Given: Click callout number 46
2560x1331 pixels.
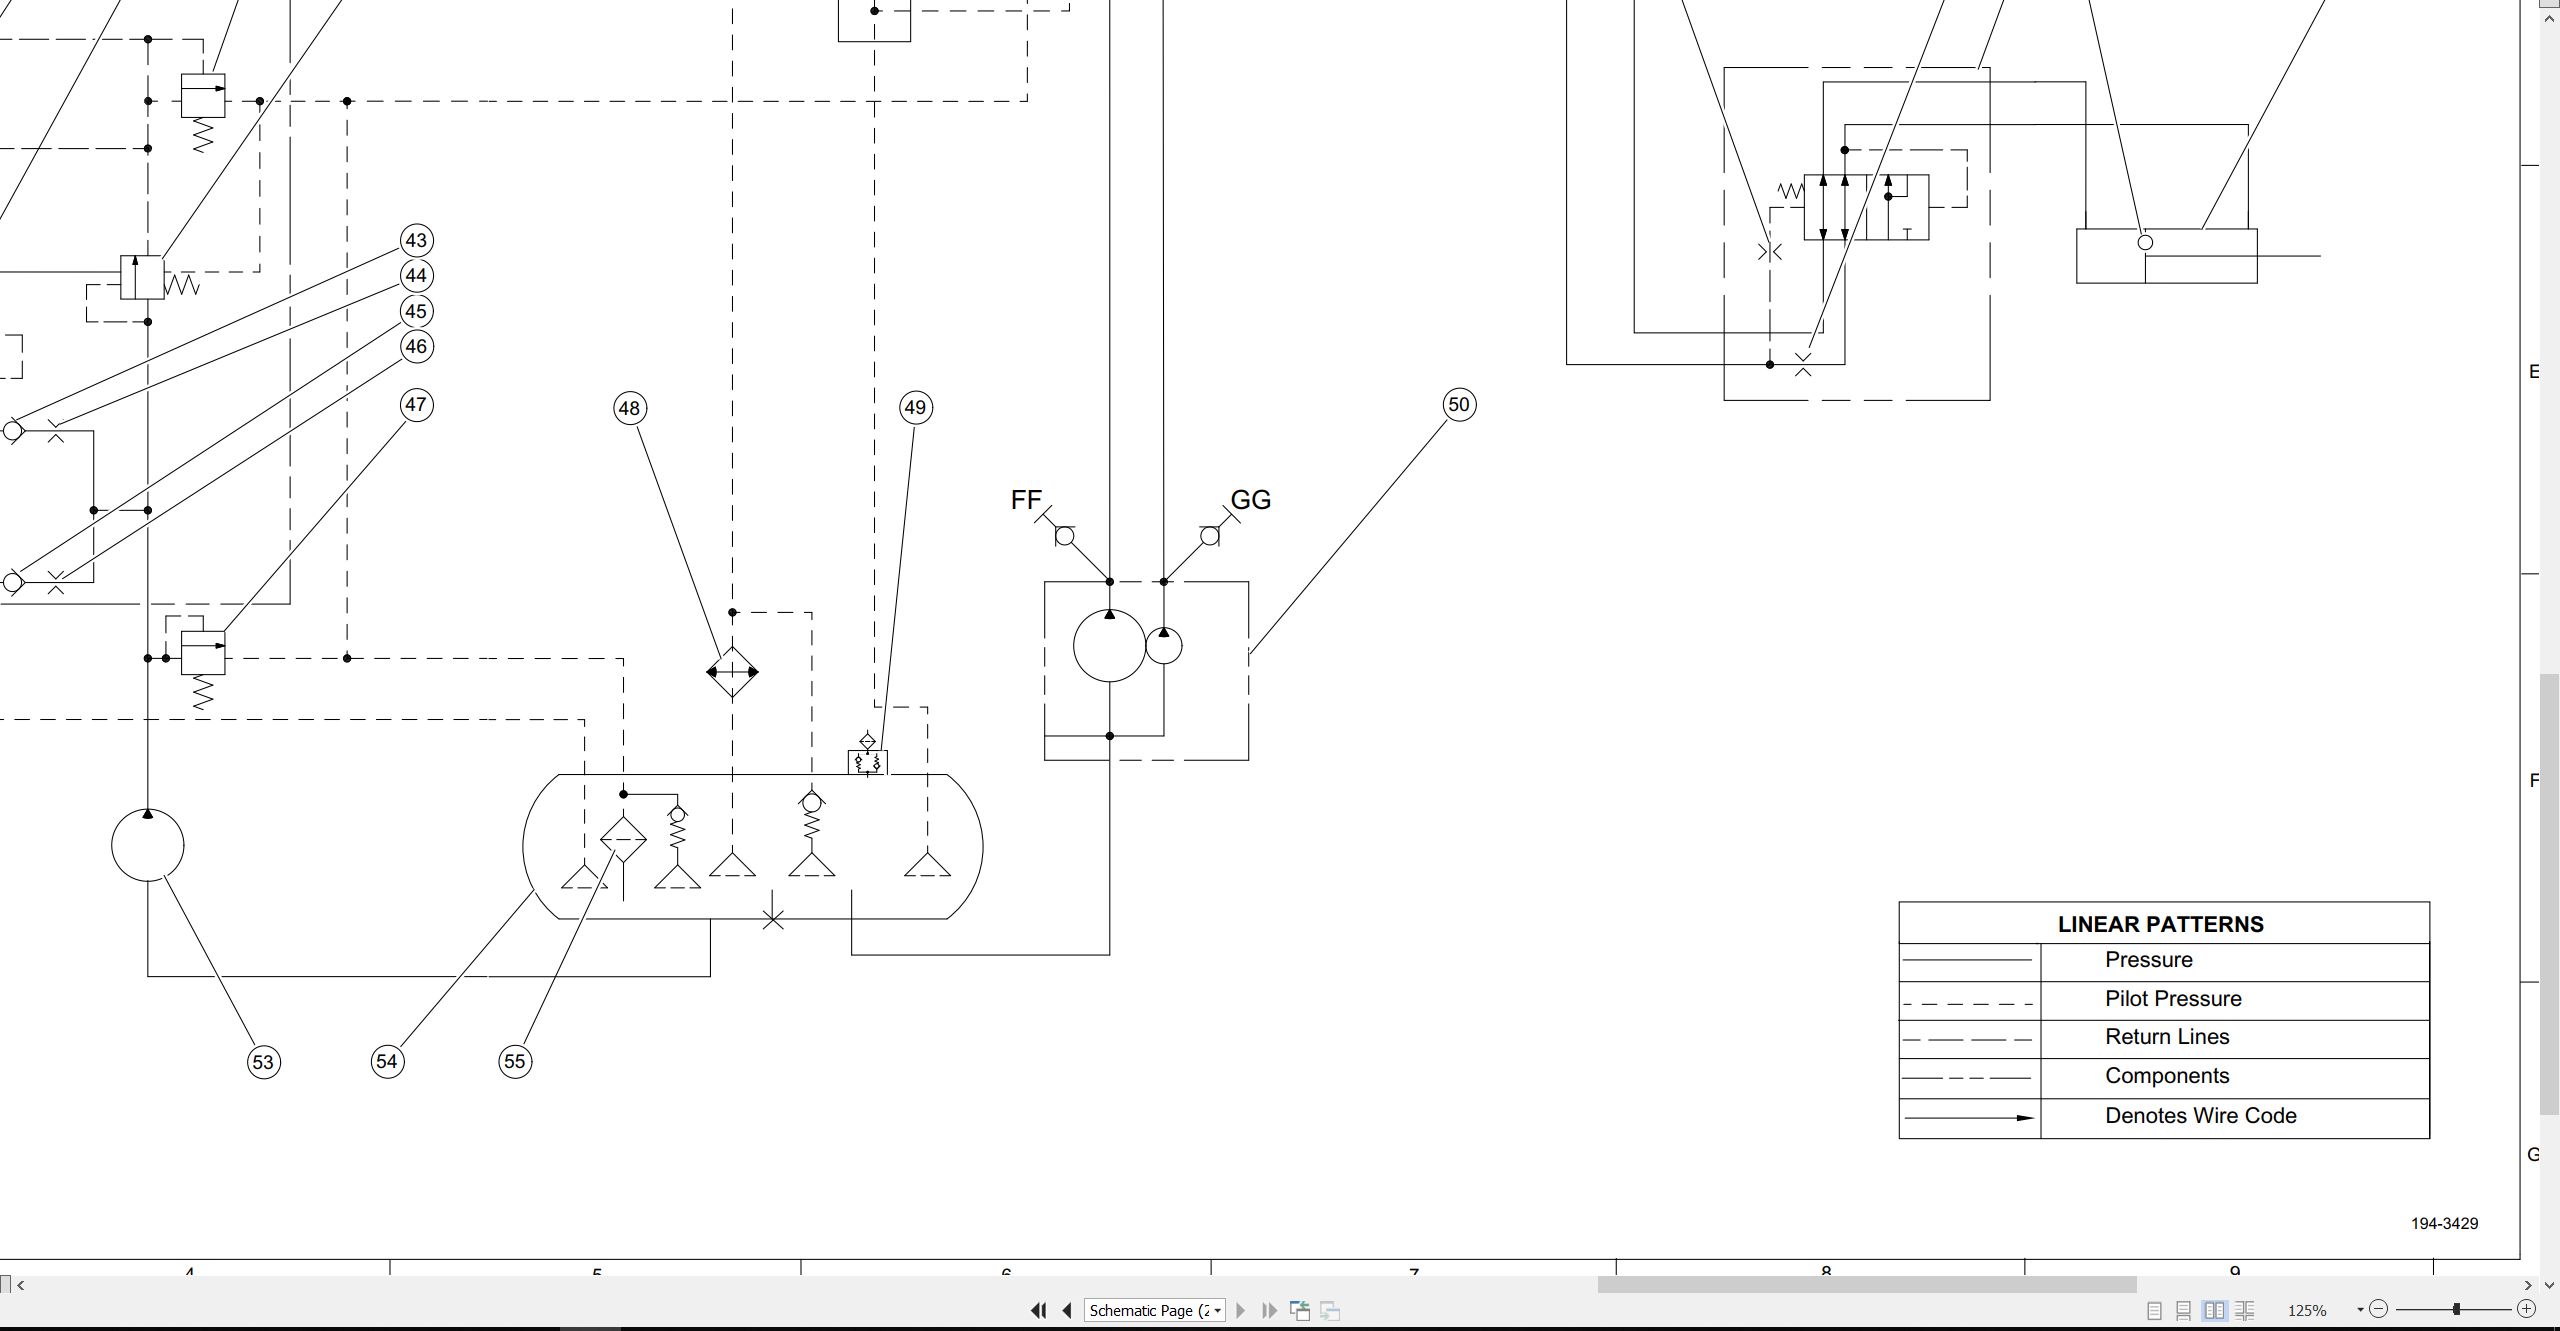Looking at the screenshot, I should (x=416, y=347).
